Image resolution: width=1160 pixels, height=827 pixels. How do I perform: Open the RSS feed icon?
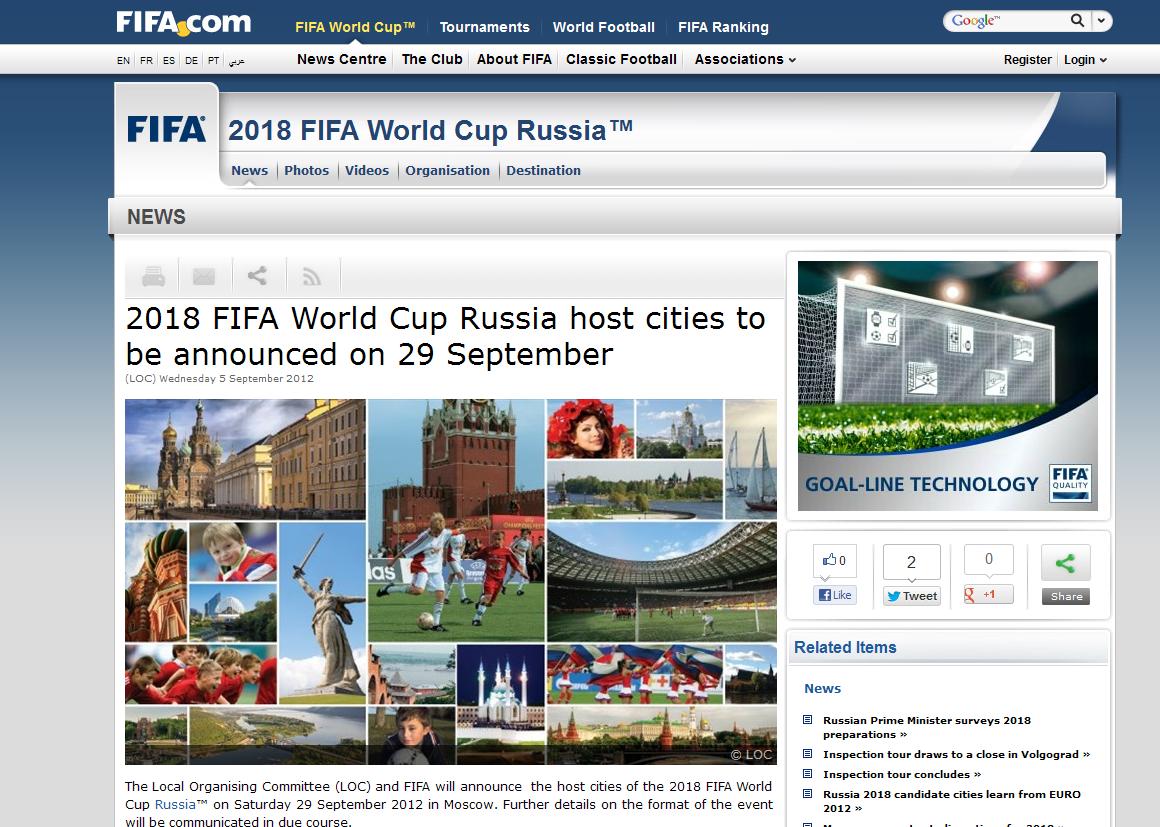312,277
